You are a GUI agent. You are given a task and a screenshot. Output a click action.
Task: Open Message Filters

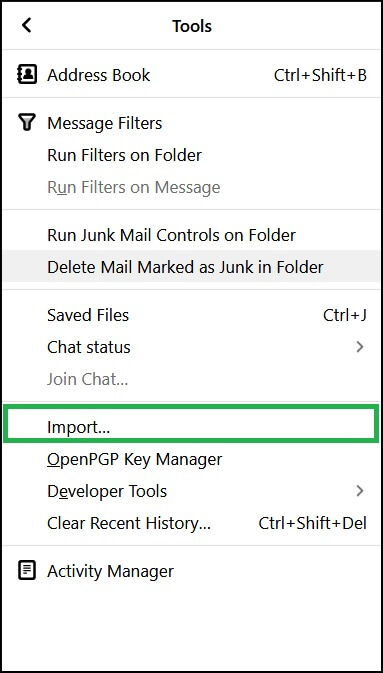[x=192, y=123]
